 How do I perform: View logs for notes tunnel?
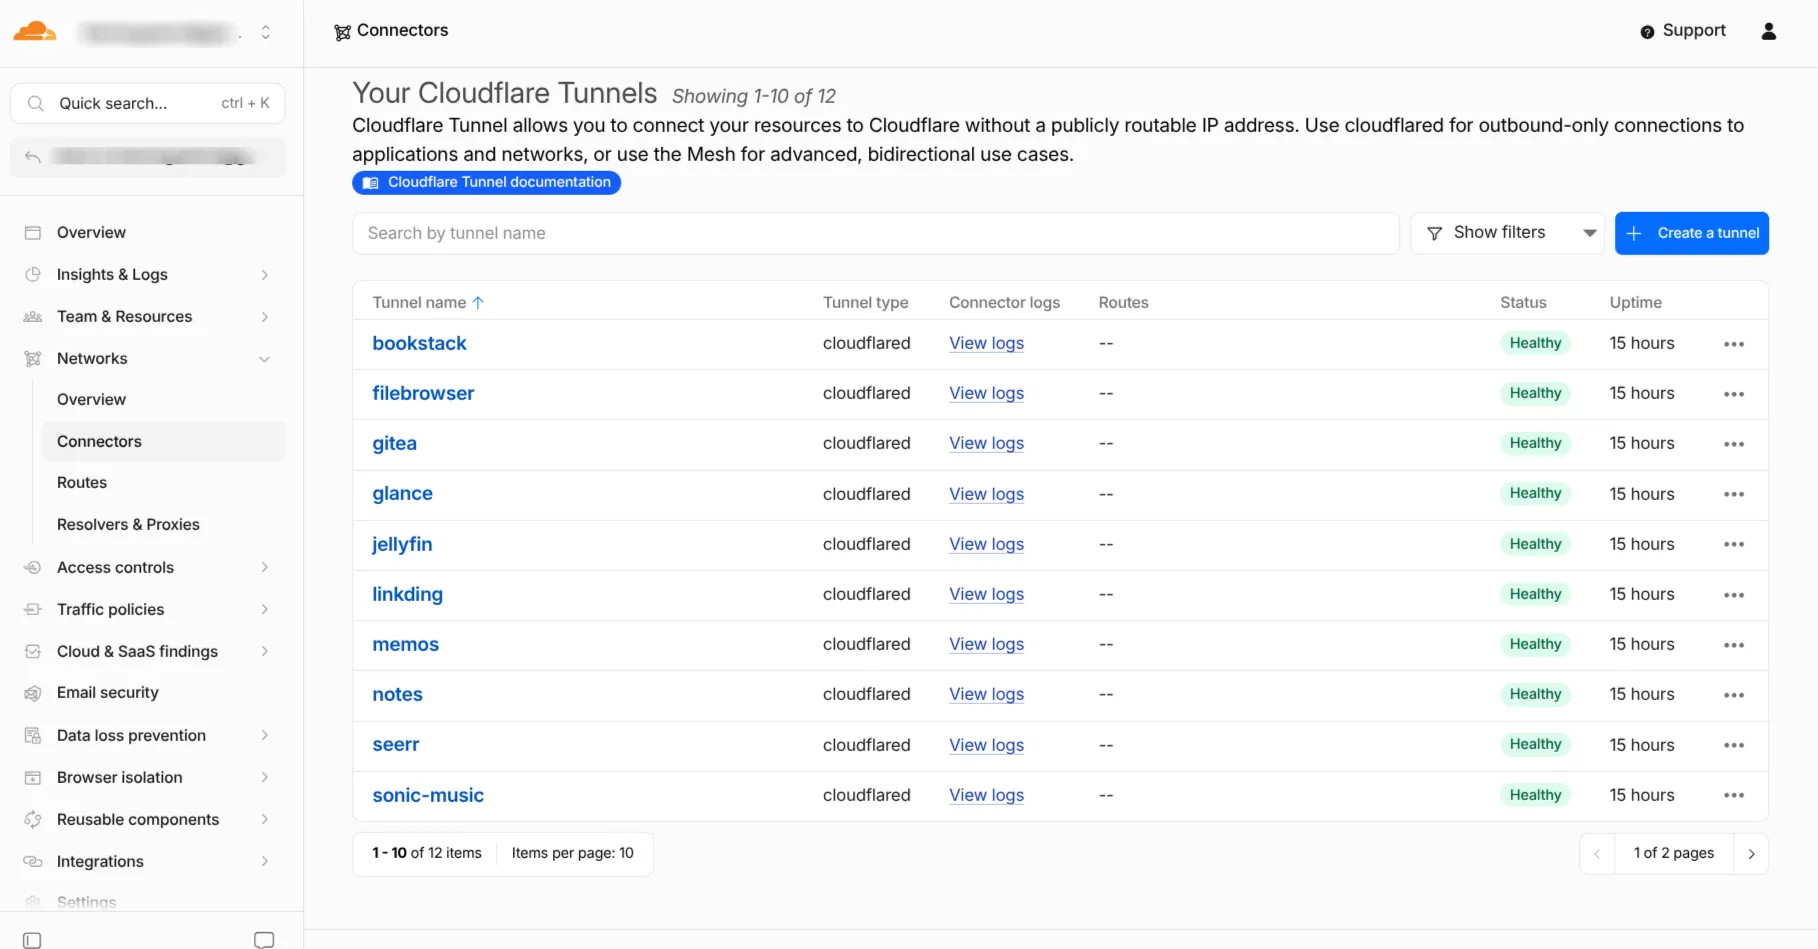(x=986, y=694)
